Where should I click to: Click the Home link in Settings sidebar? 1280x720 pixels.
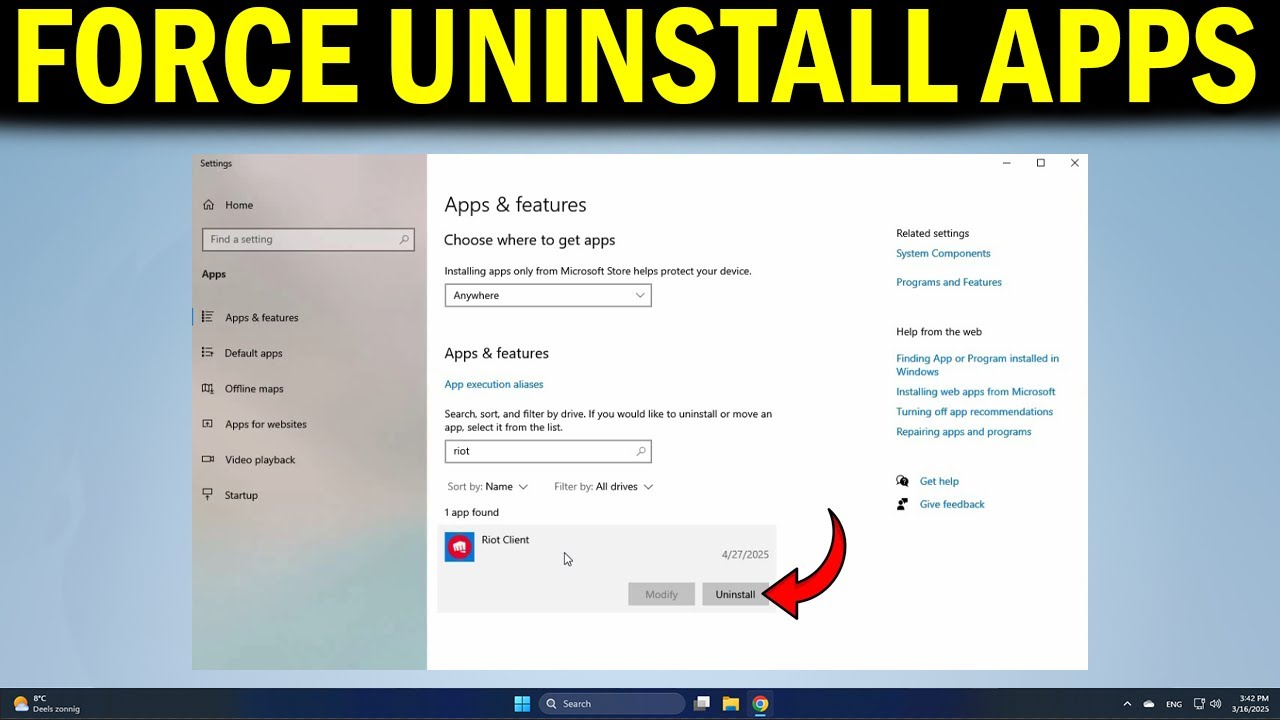pos(239,205)
